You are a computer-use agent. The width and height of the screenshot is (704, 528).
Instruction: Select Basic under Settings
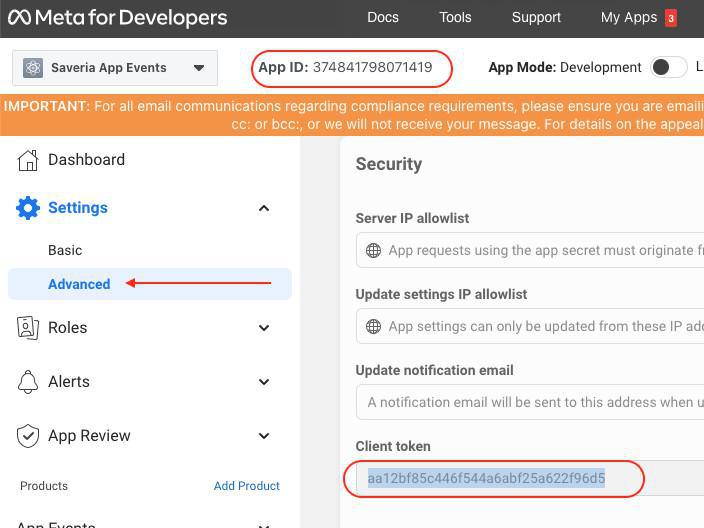pyautogui.click(x=65, y=250)
